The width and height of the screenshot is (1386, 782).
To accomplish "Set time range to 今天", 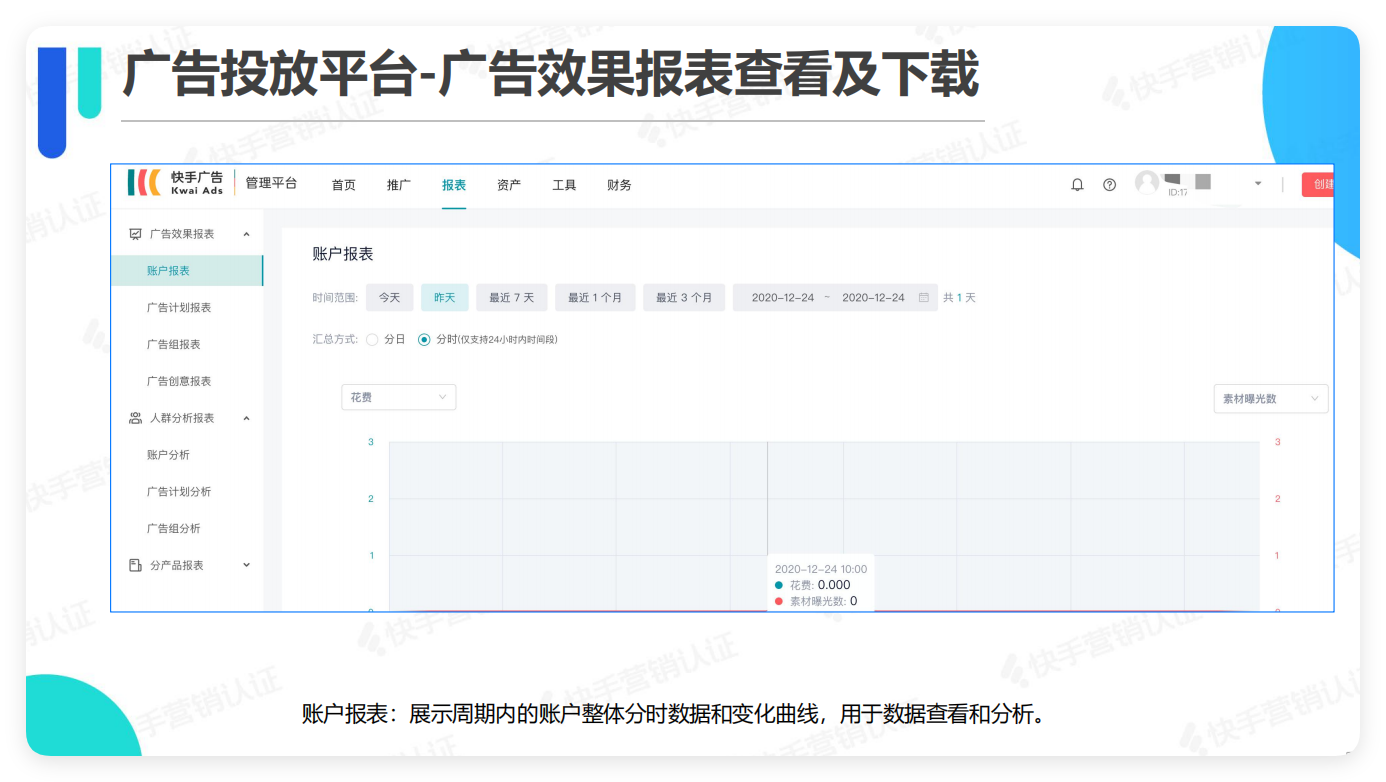I will coord(389,297).
